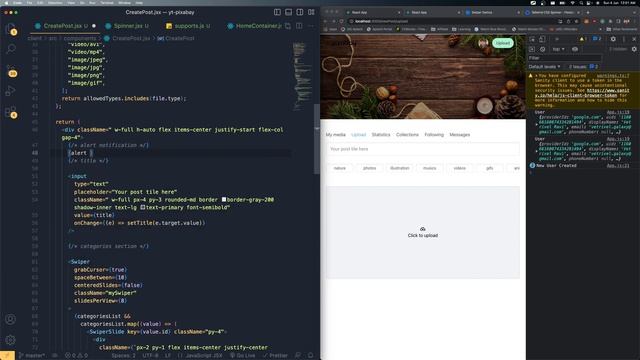Toggle the console sidebar icon in DevTools

(532, 49)
